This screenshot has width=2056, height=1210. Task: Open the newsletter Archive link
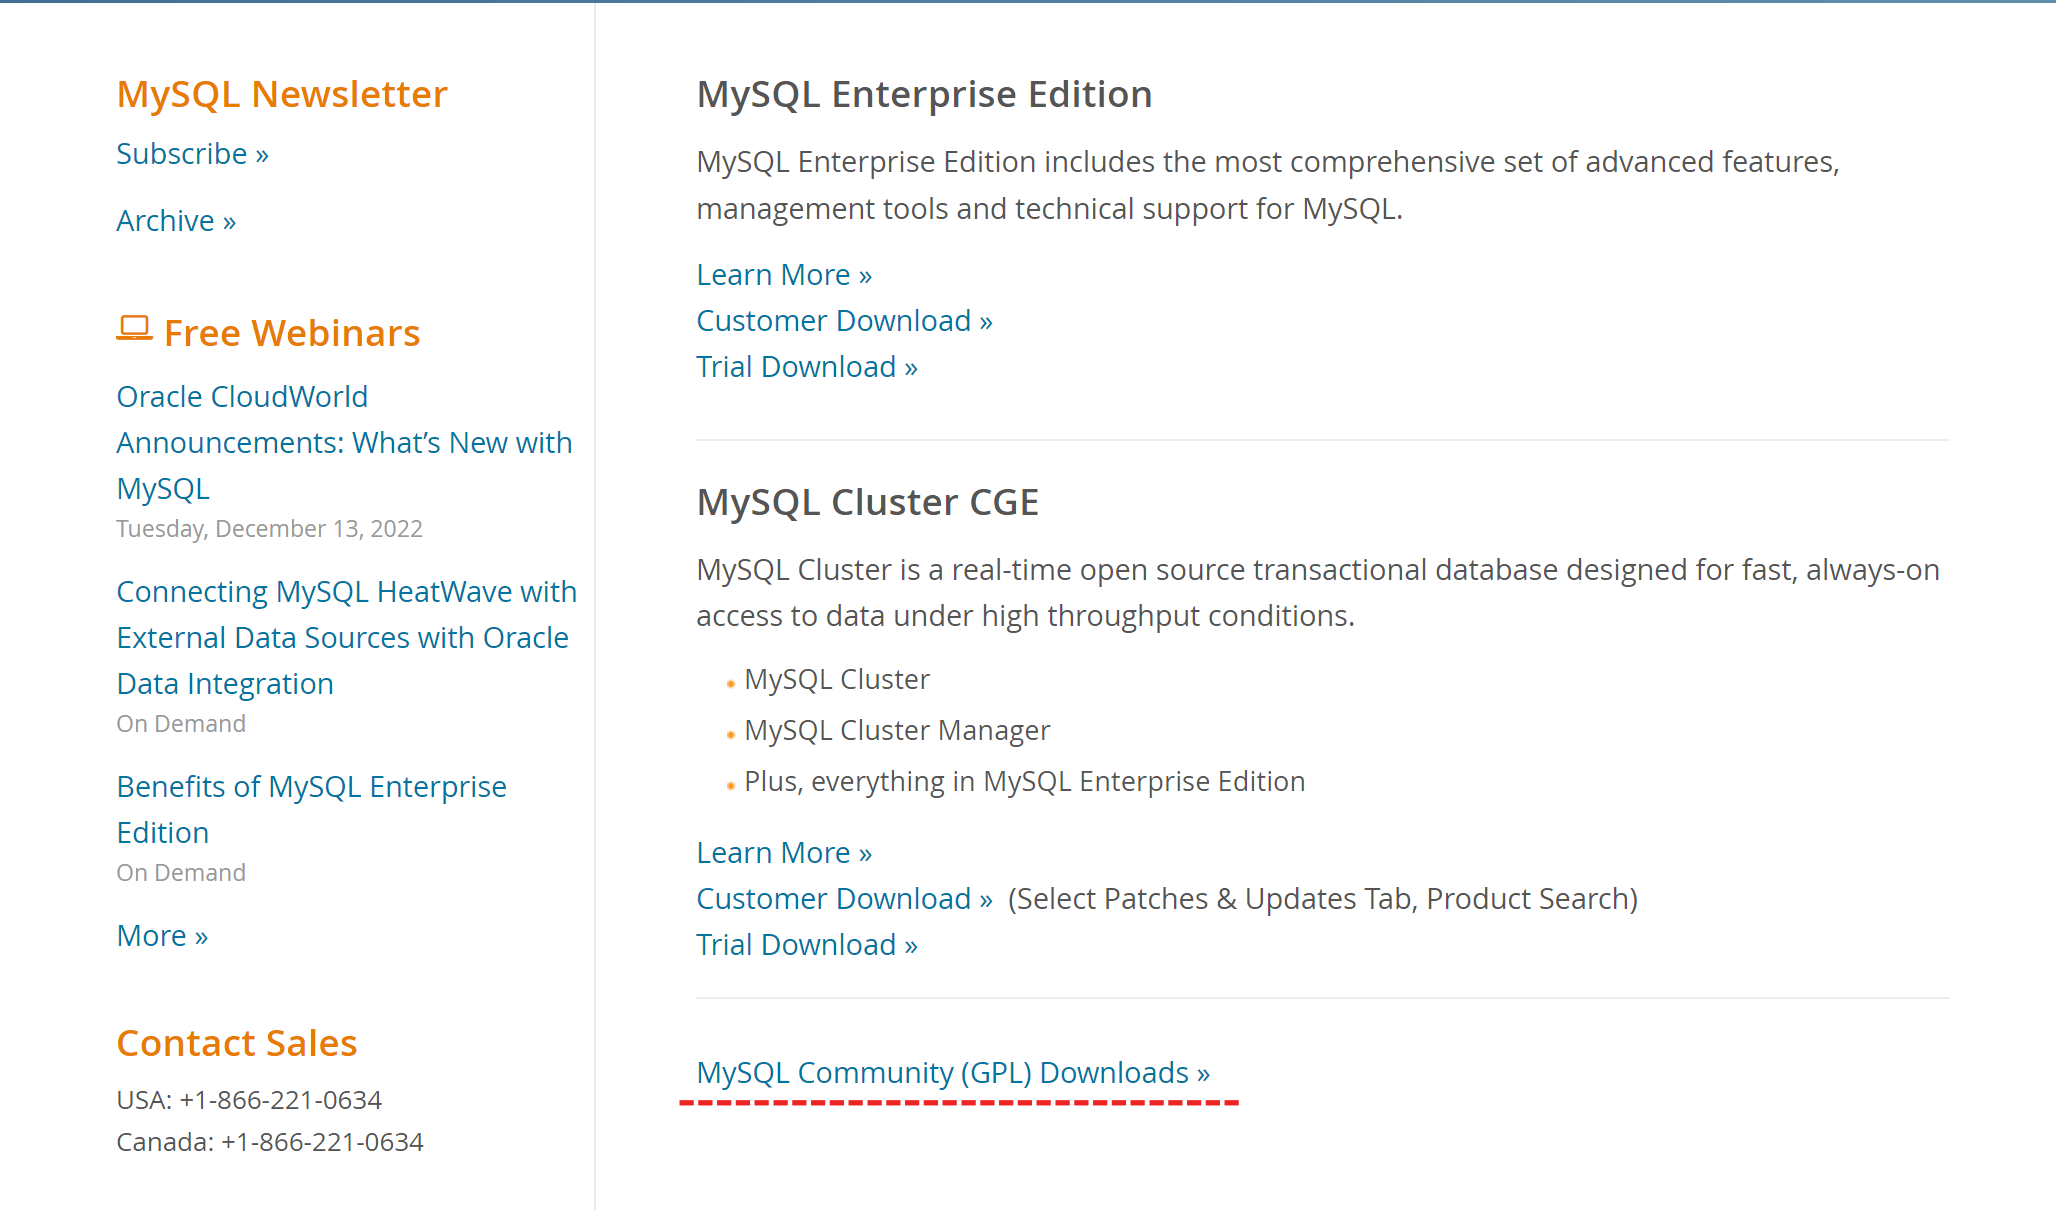[176, 221]
